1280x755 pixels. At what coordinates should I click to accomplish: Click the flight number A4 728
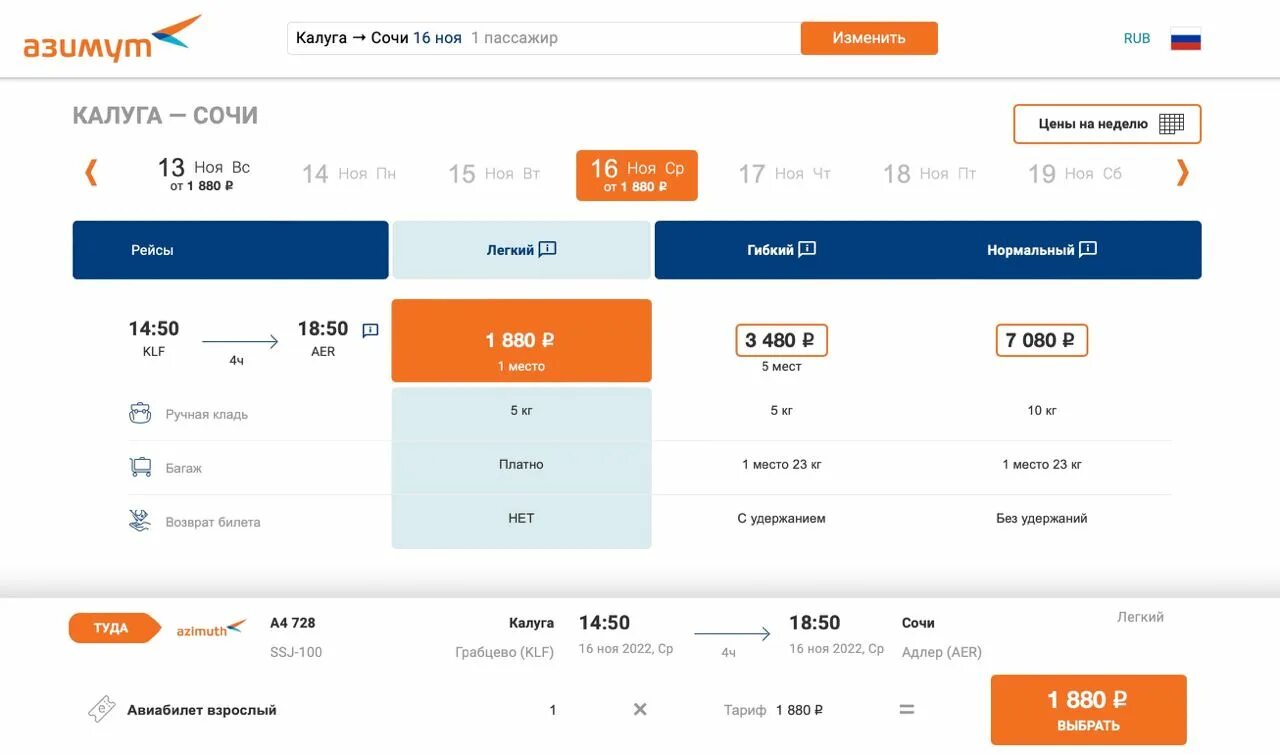click(x=292, y=623)
